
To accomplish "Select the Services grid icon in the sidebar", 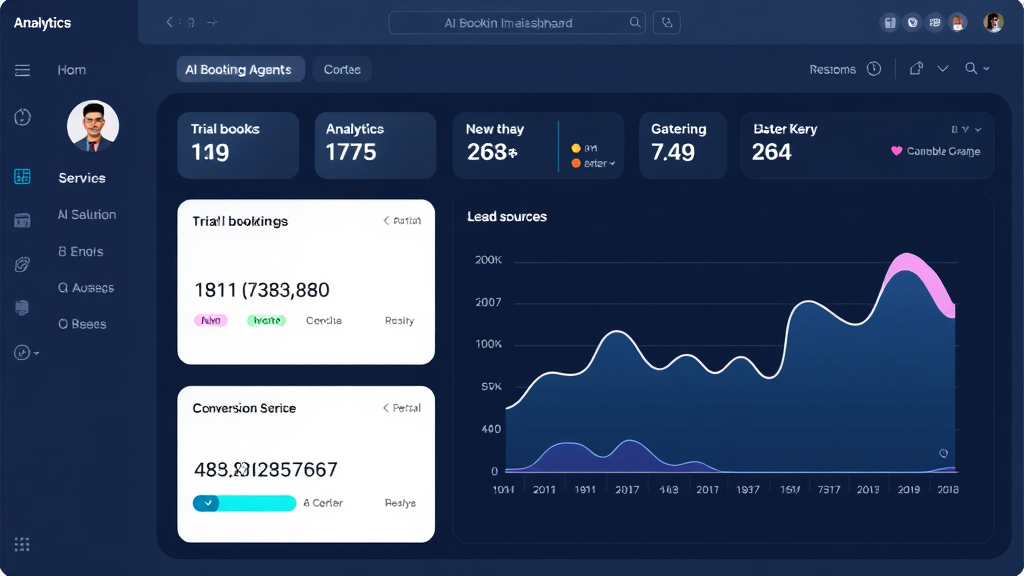I will click(x=22, y=176).
